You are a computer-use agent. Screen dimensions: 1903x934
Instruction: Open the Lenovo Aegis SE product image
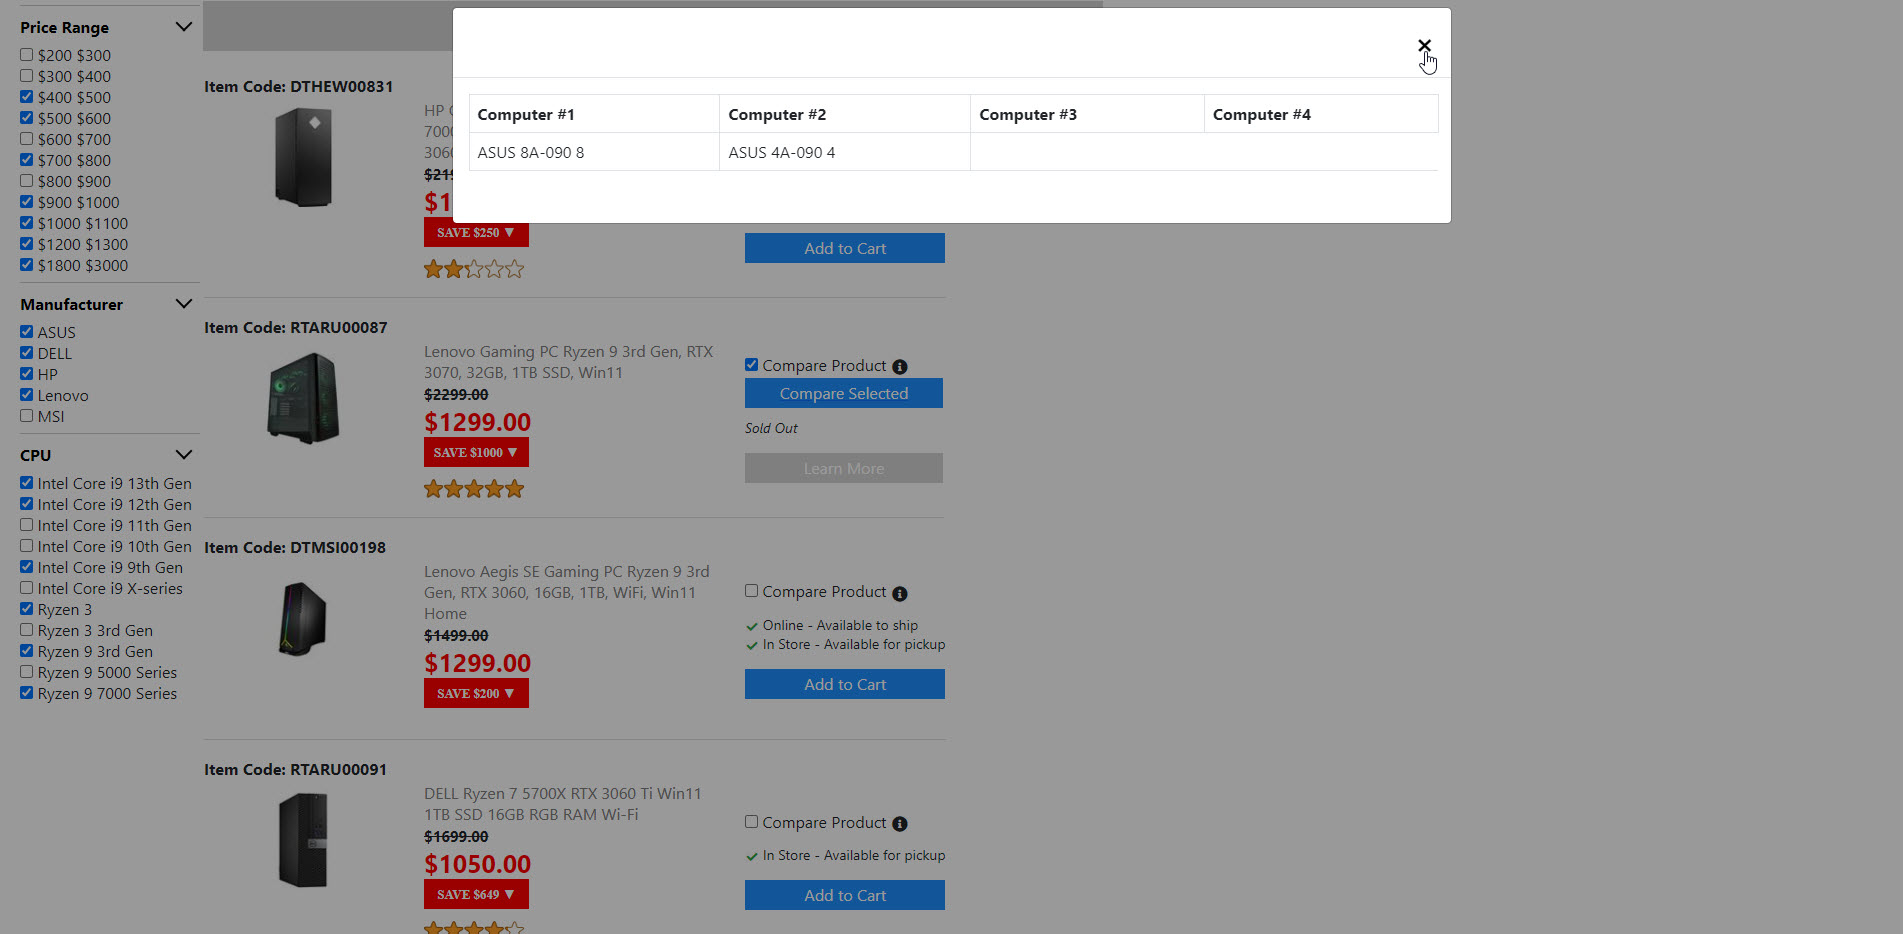[x=303, y=618]
